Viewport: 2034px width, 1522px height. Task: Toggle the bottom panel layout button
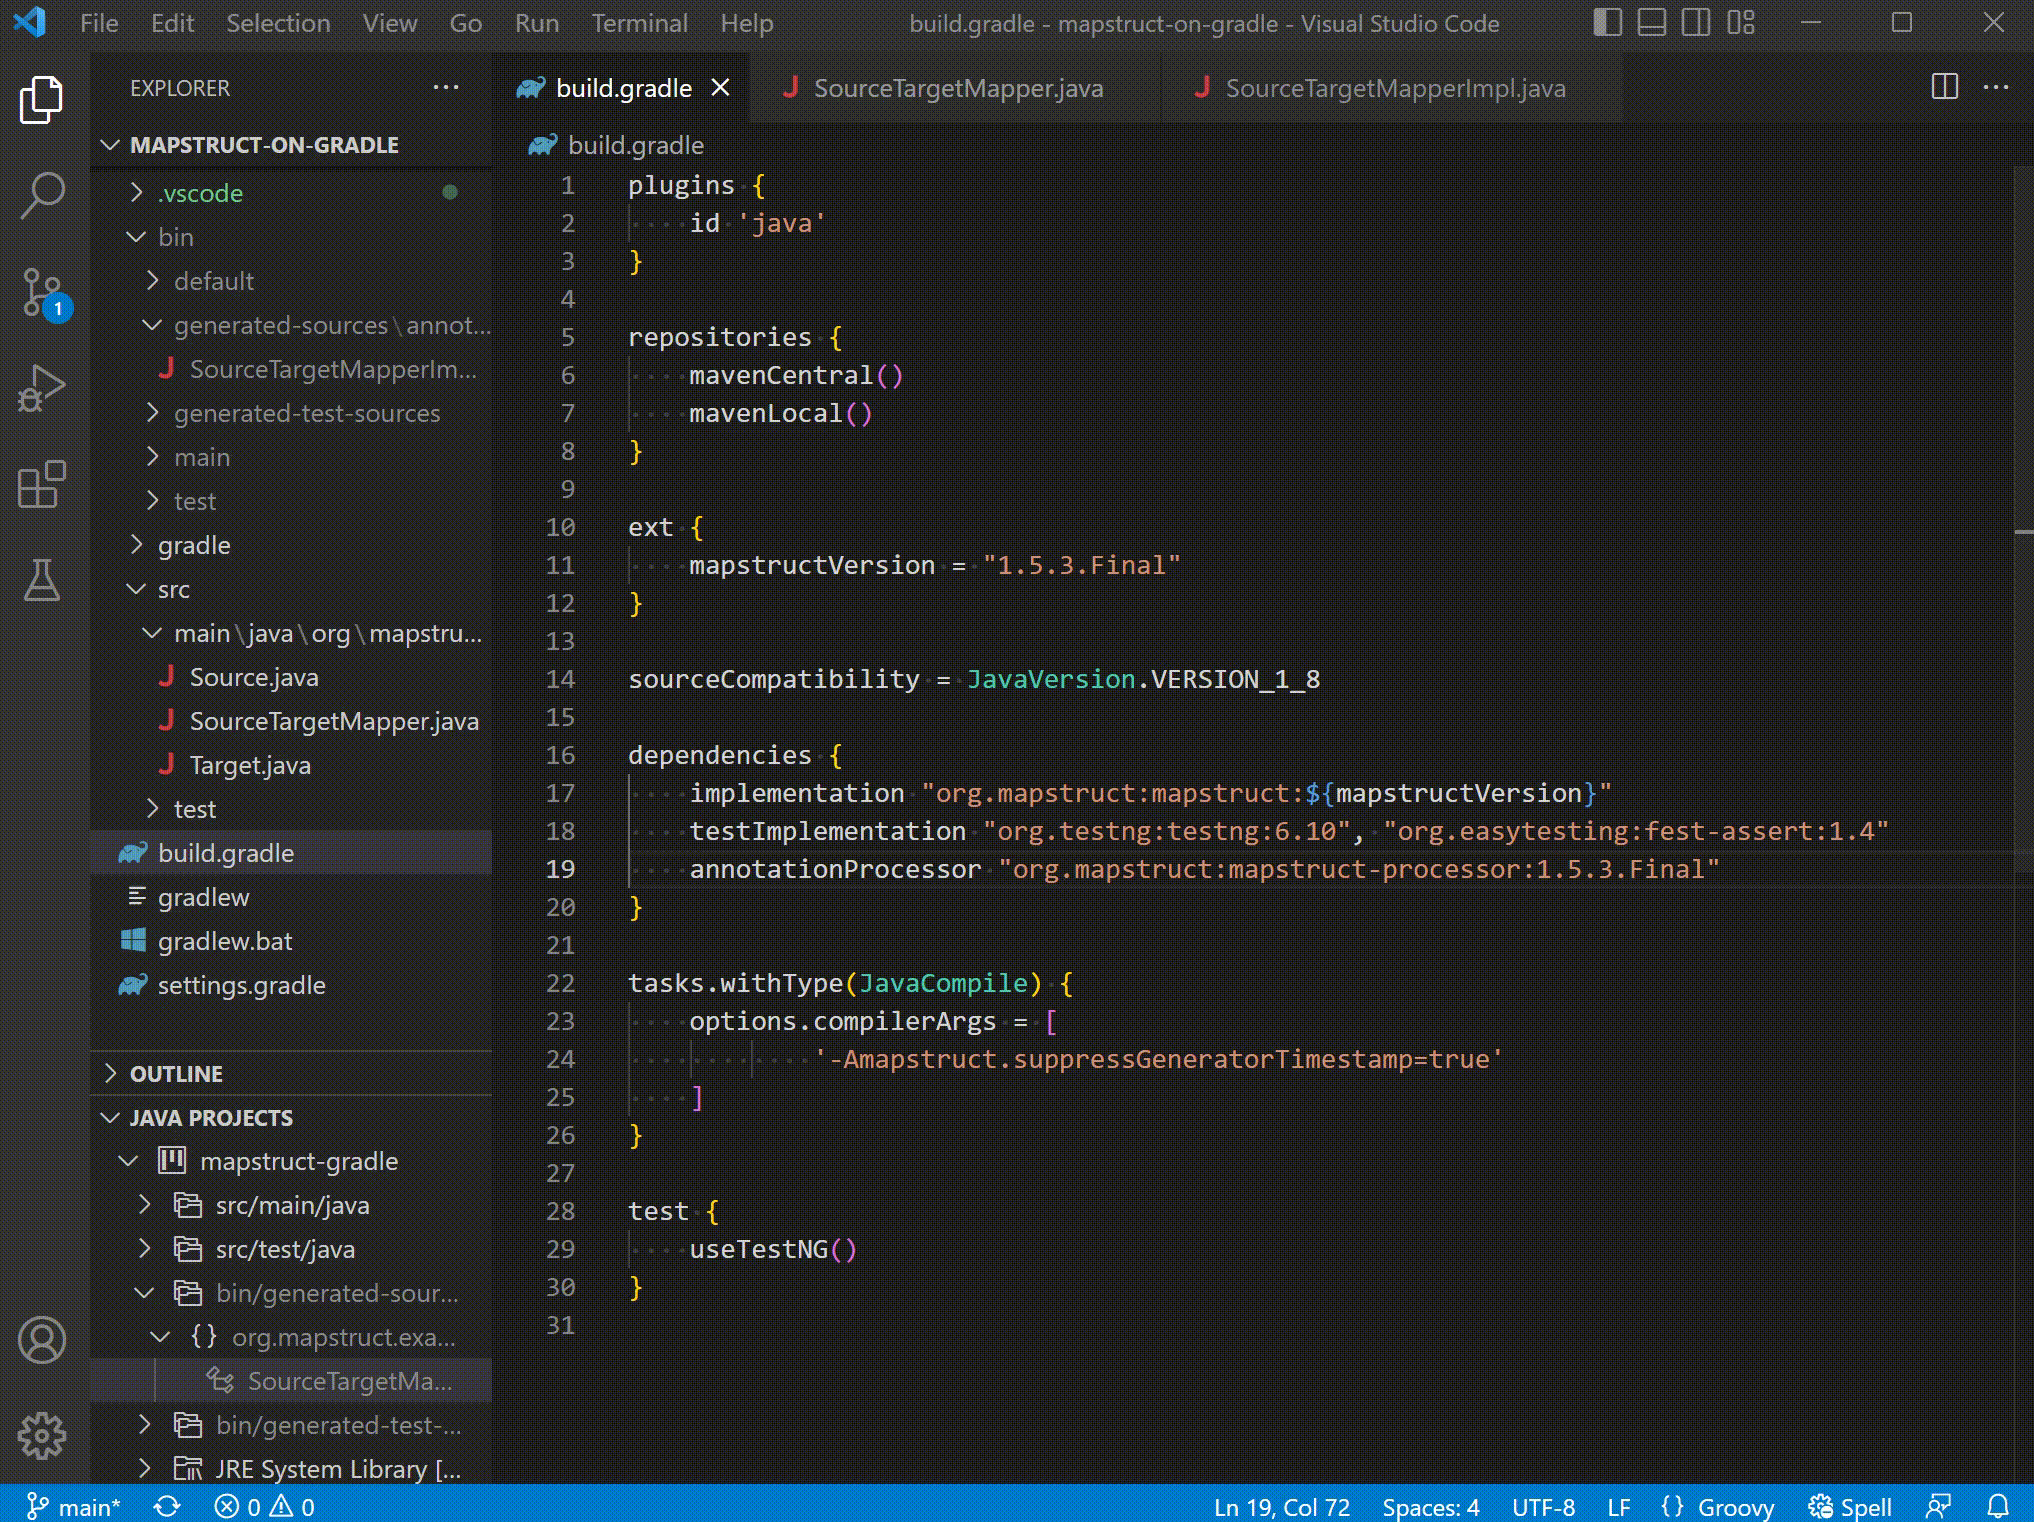pos(1651,23)
